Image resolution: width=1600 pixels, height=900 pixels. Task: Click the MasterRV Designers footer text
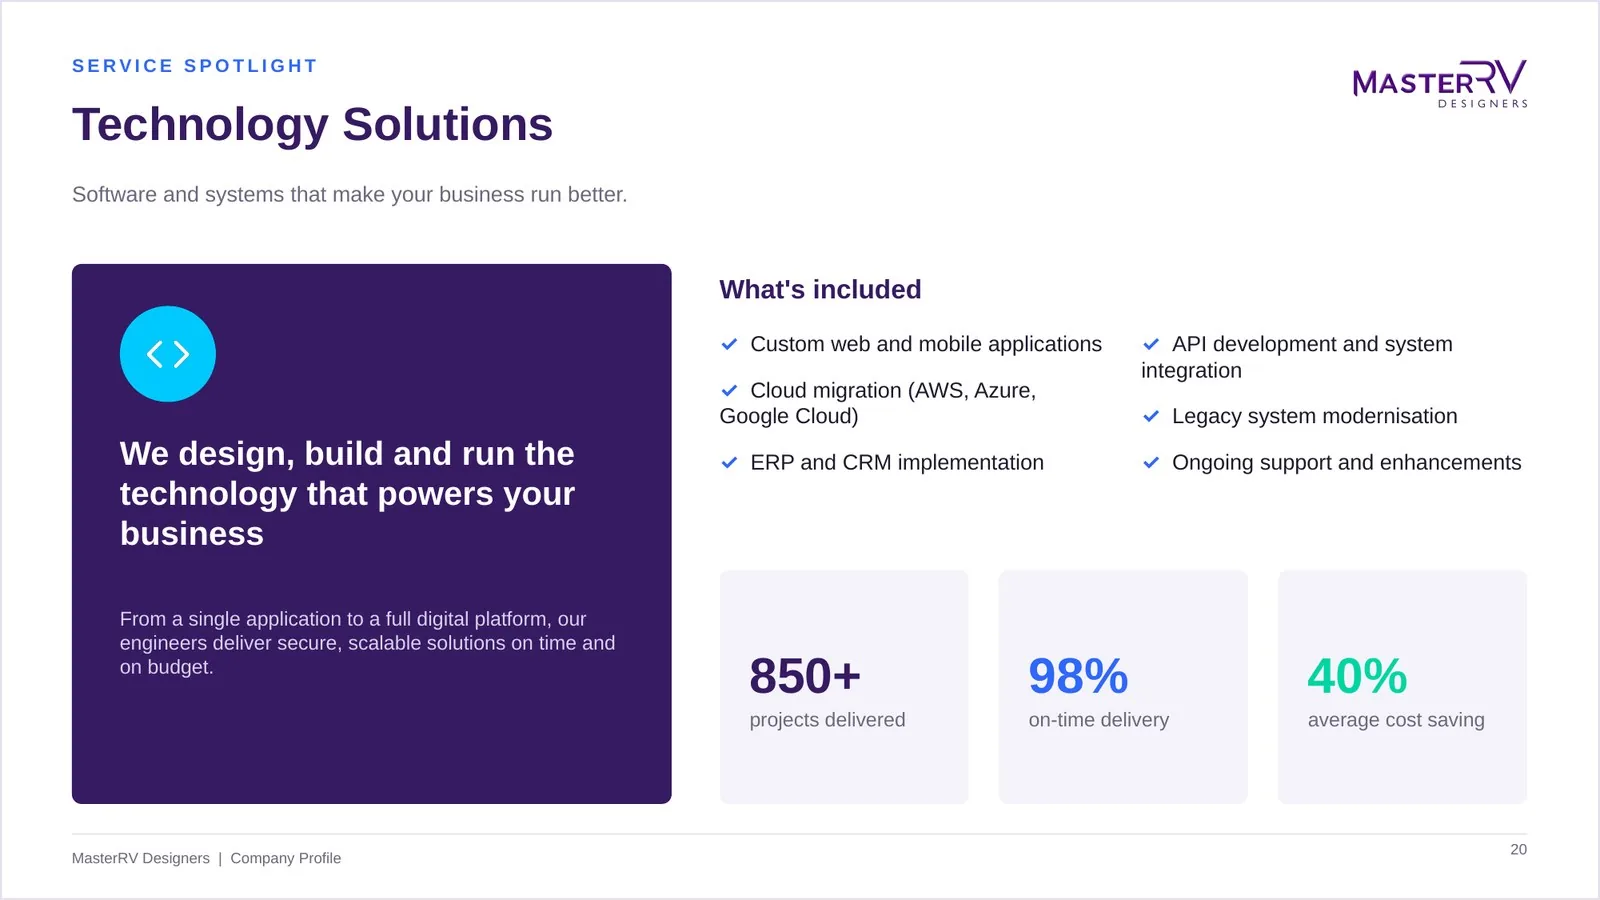(x=141, y=858)
